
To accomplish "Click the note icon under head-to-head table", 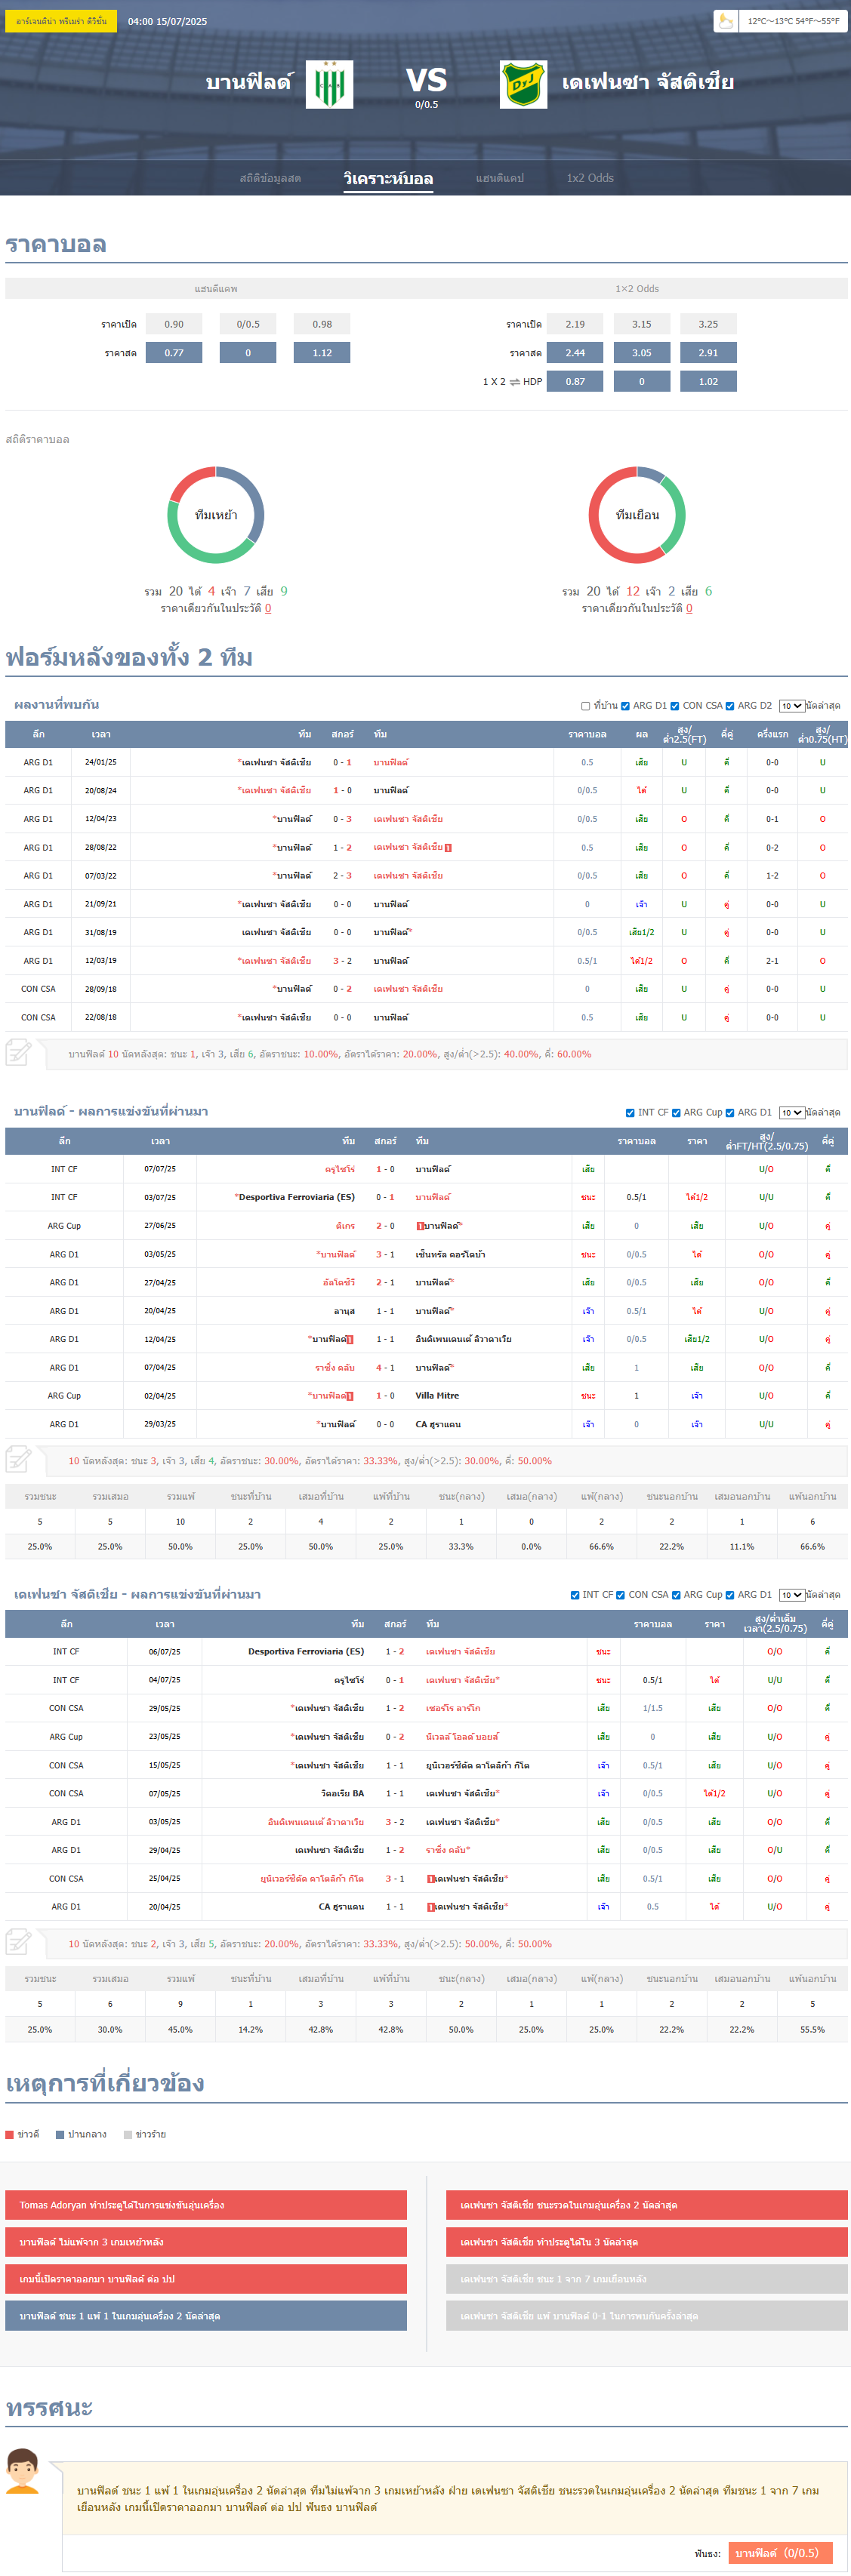I will 19,1053.
